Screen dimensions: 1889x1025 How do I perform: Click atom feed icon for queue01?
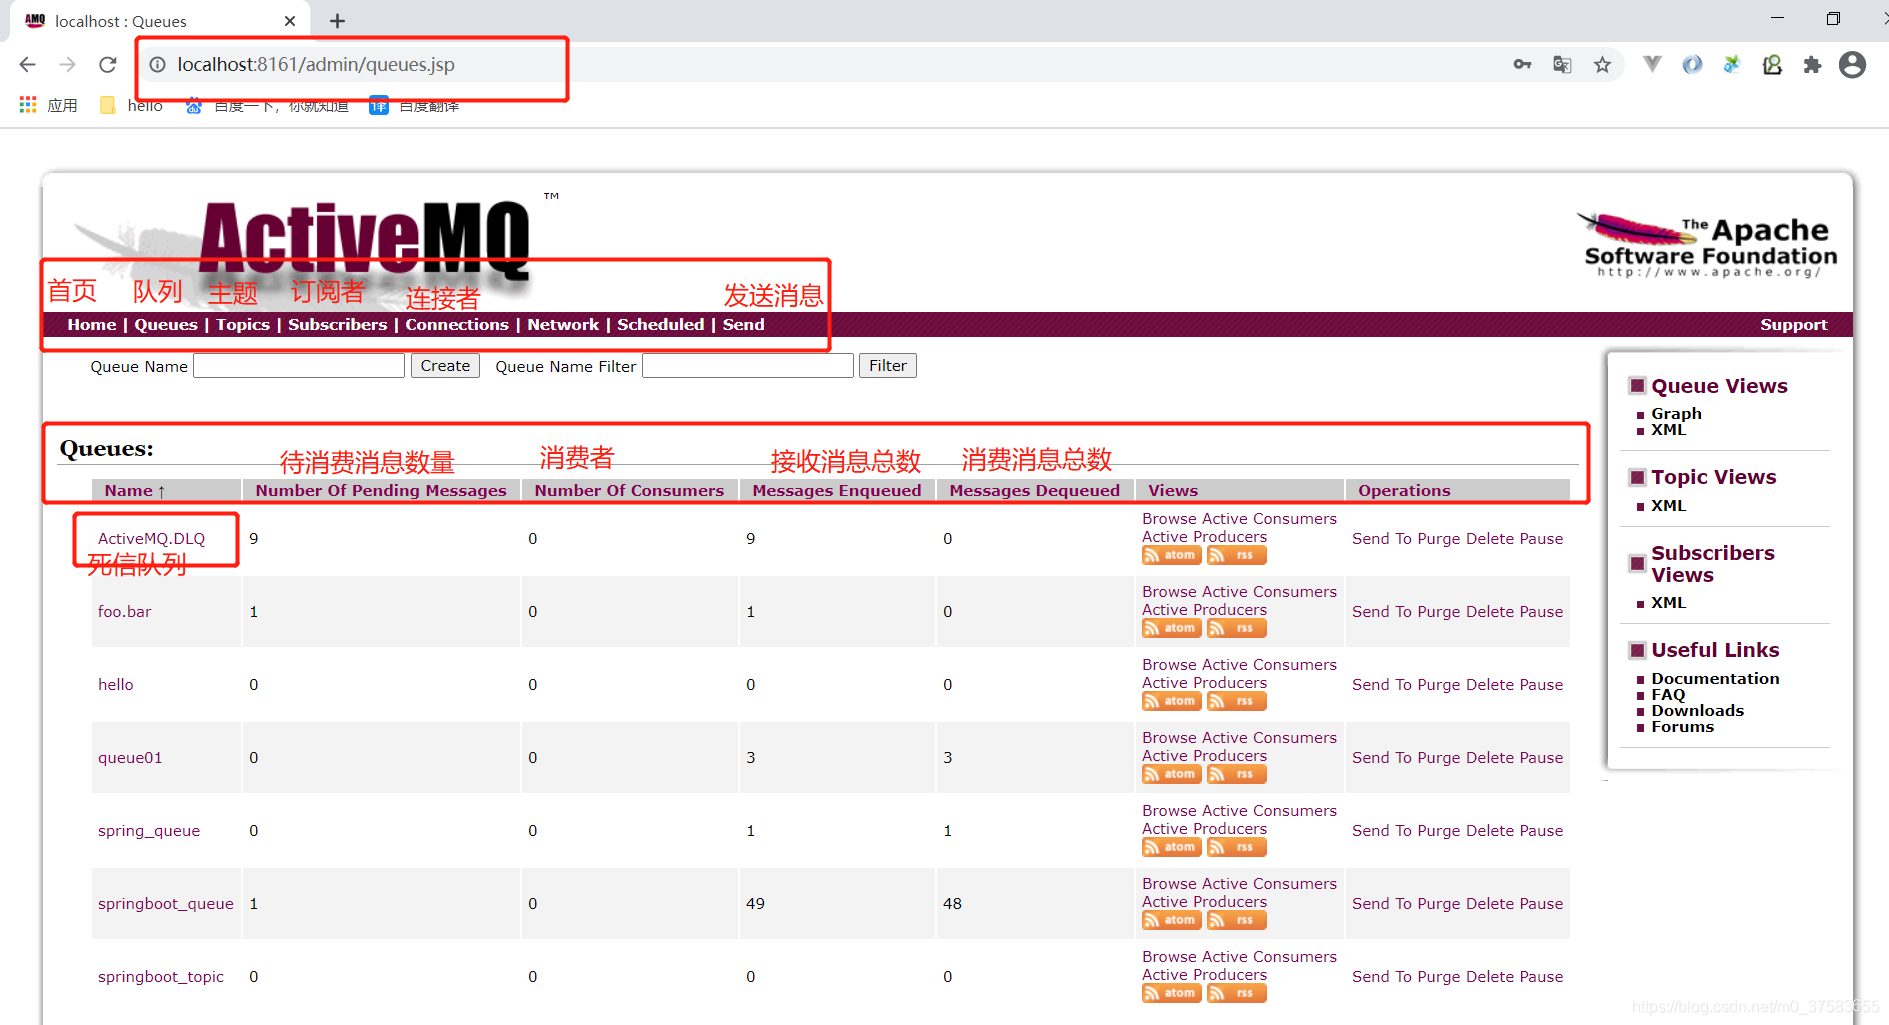tap(1171, 774)
